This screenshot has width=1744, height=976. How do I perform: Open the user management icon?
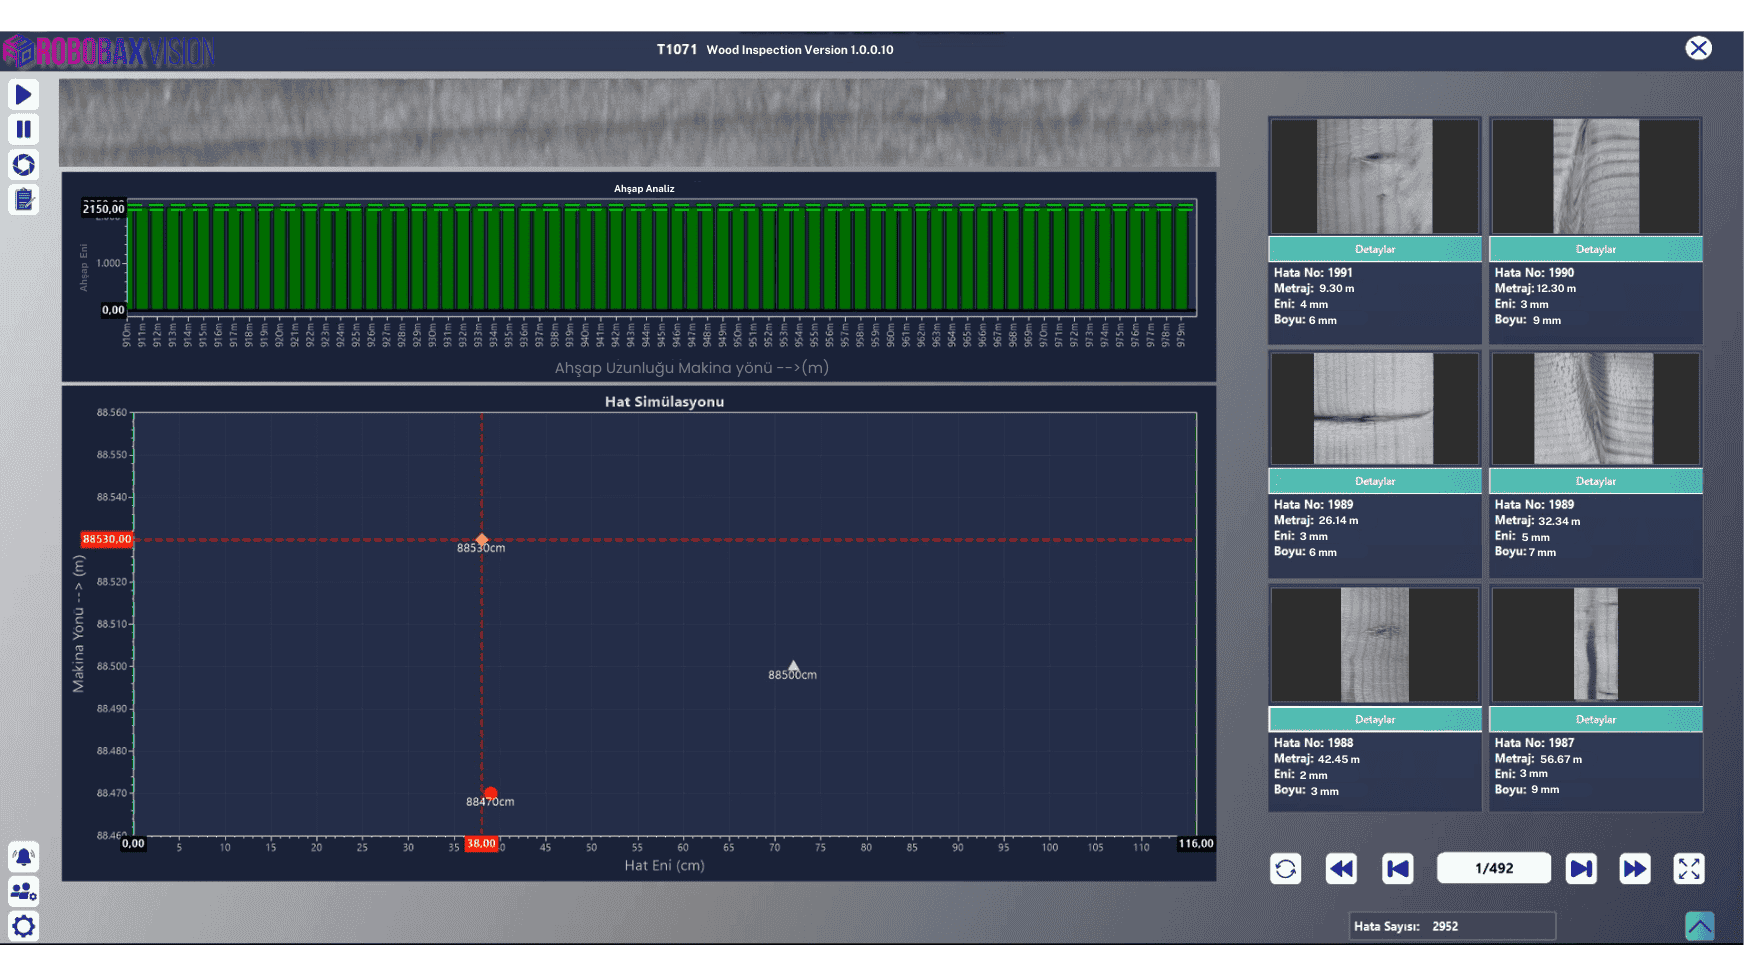(x=23, y=891)
